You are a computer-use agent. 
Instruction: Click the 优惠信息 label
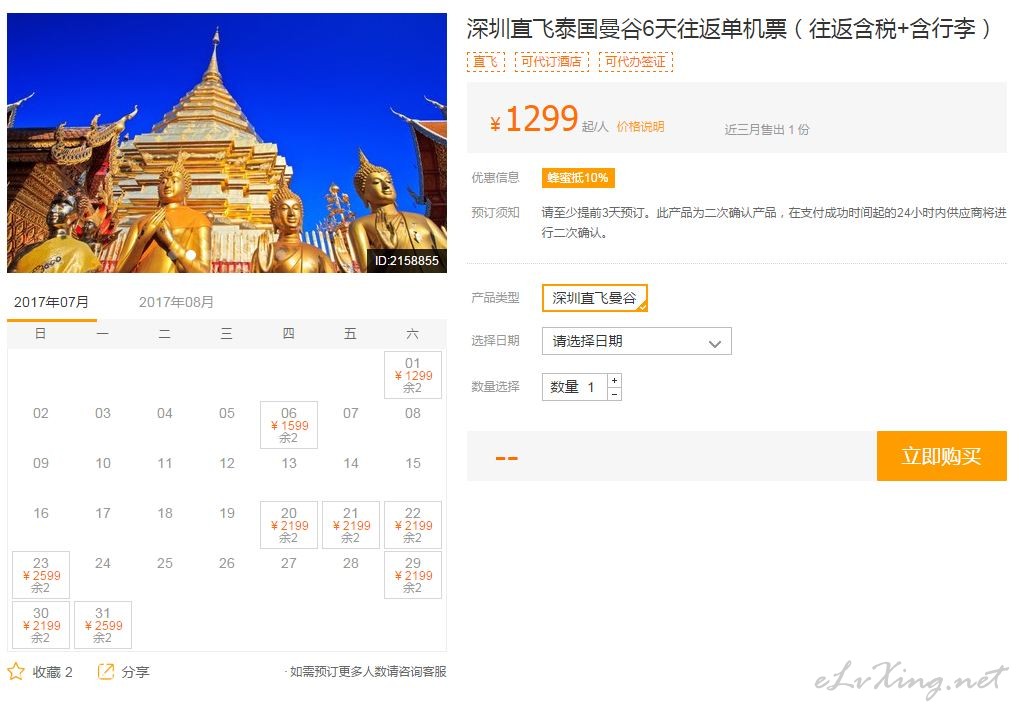(x=495, y=177)
